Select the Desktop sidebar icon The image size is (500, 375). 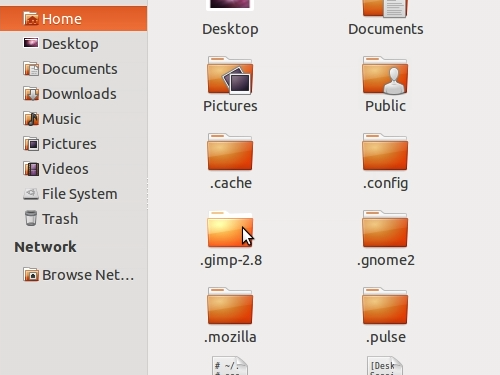click(31, 43)
